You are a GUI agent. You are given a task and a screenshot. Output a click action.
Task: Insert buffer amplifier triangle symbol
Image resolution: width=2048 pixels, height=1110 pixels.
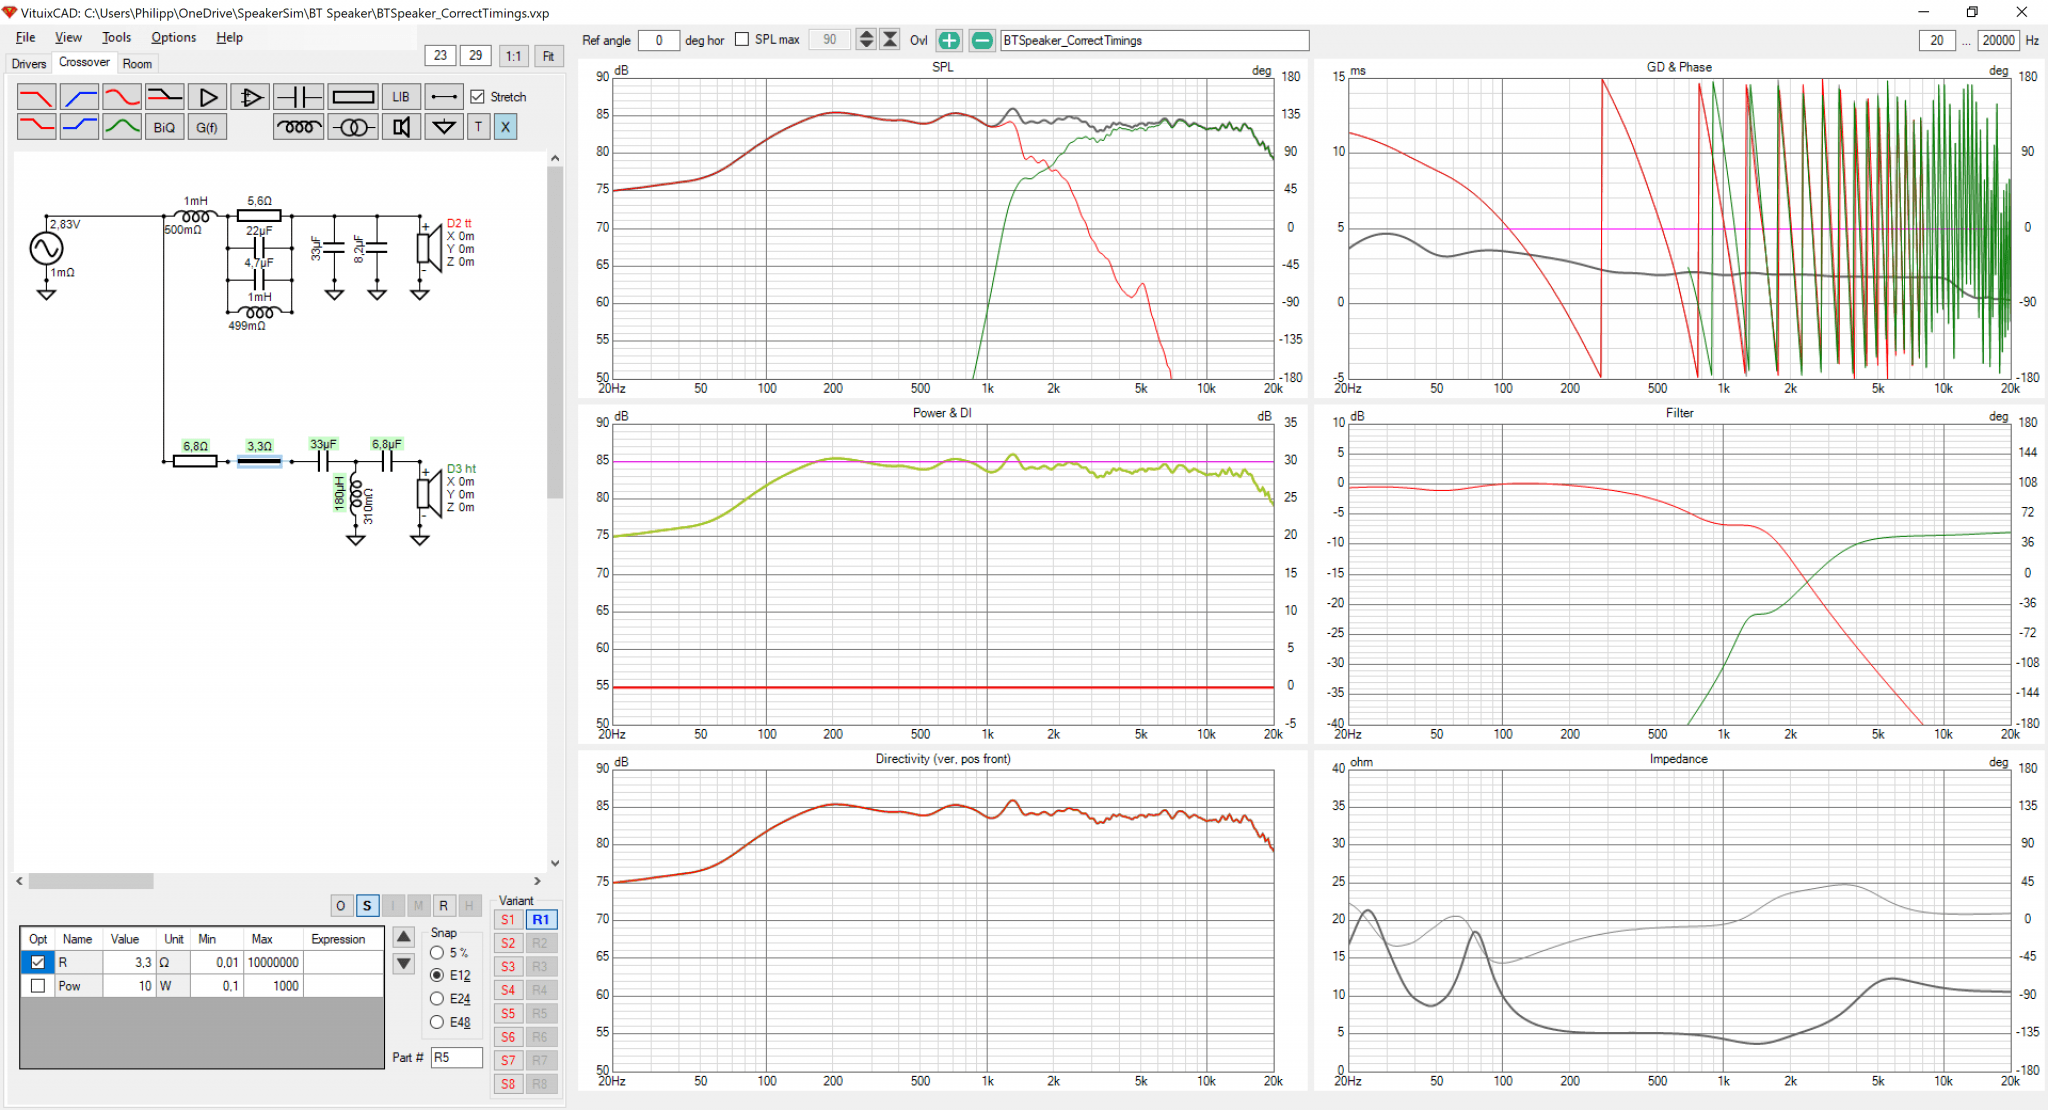pyautogui.click(x=208, y=97)
